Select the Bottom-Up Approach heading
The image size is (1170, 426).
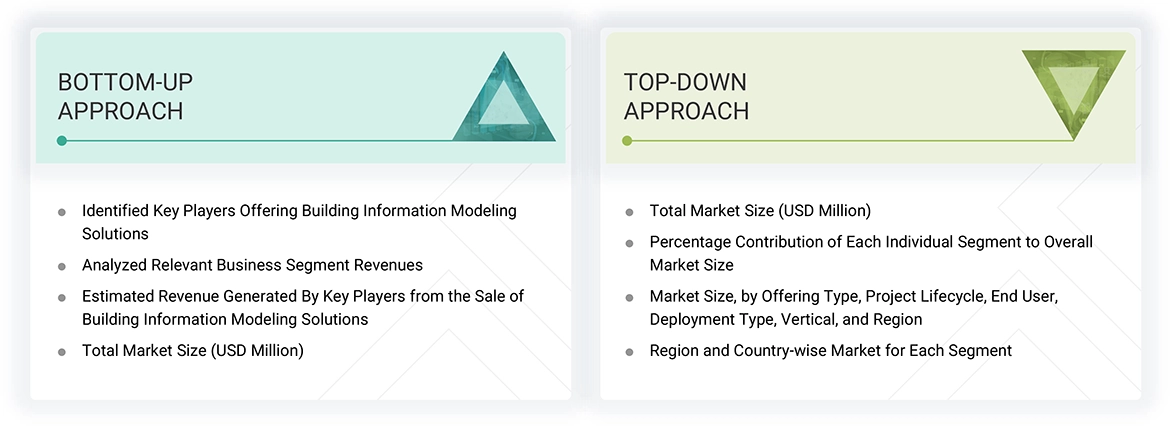(121, 96)
